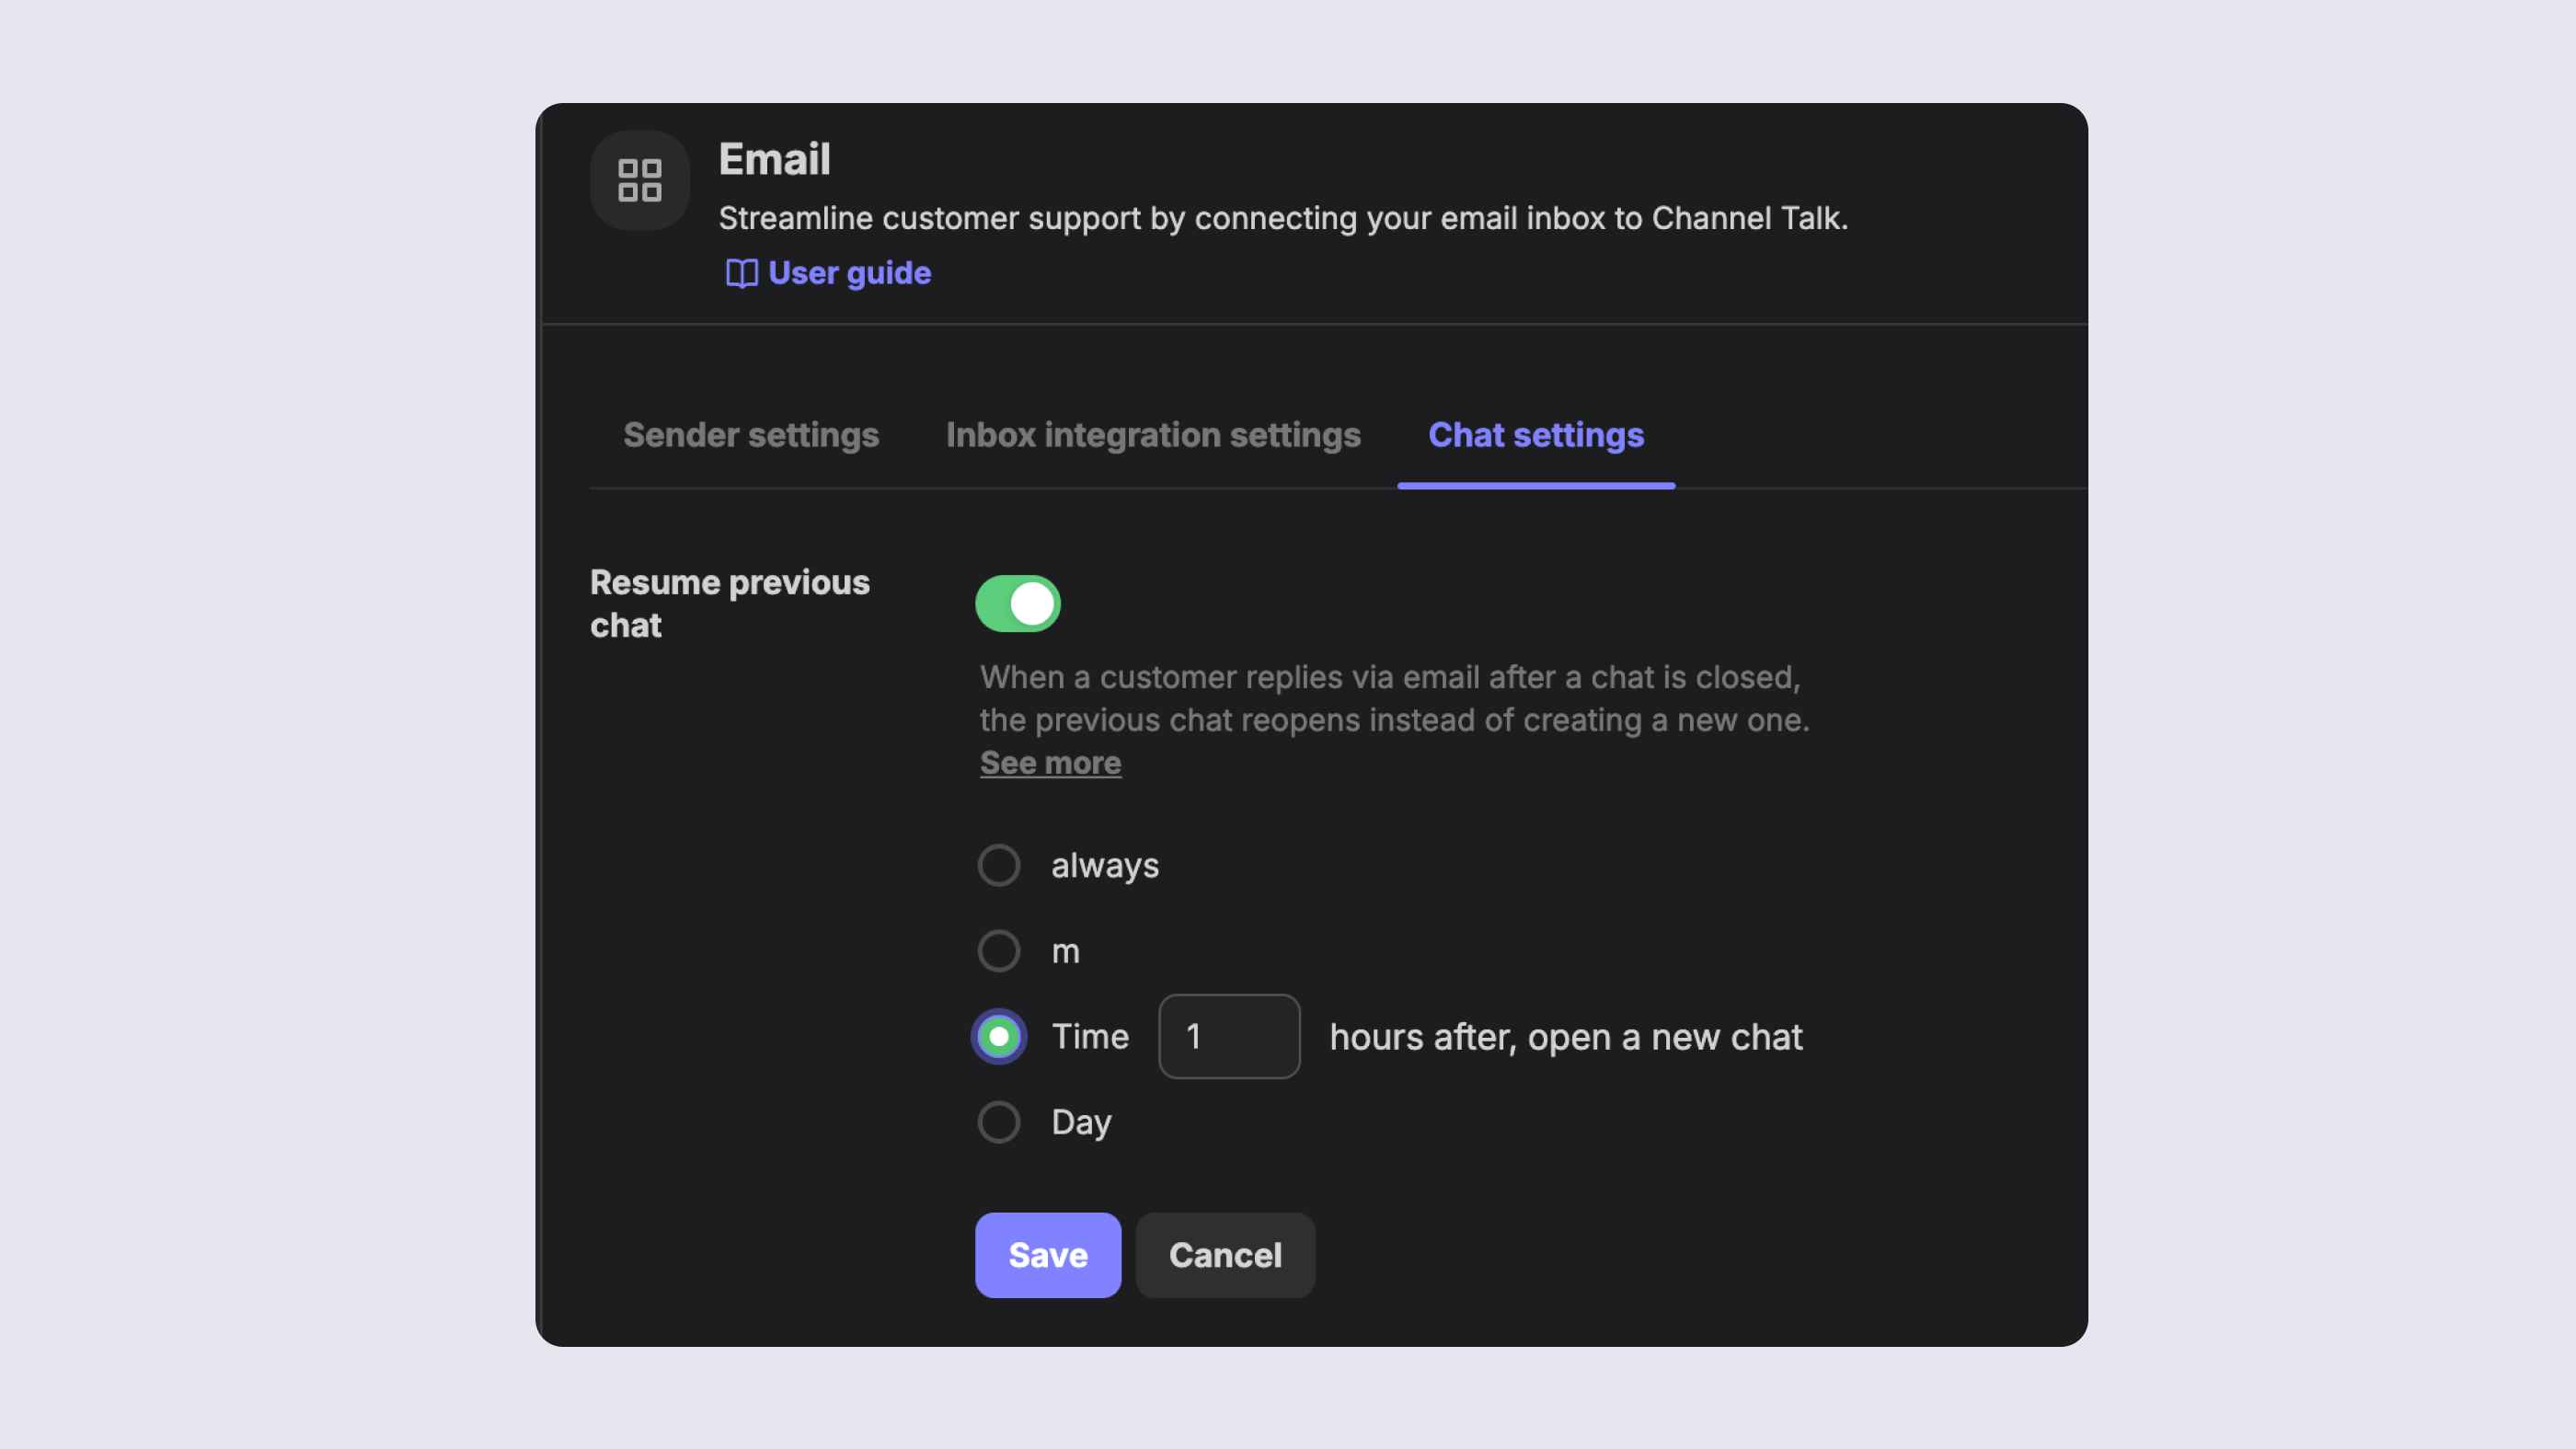Screen dimensions: 2576x1449
Task: Click the chat reopening explanation paragraph
Action: click(x=1394, y=698)
